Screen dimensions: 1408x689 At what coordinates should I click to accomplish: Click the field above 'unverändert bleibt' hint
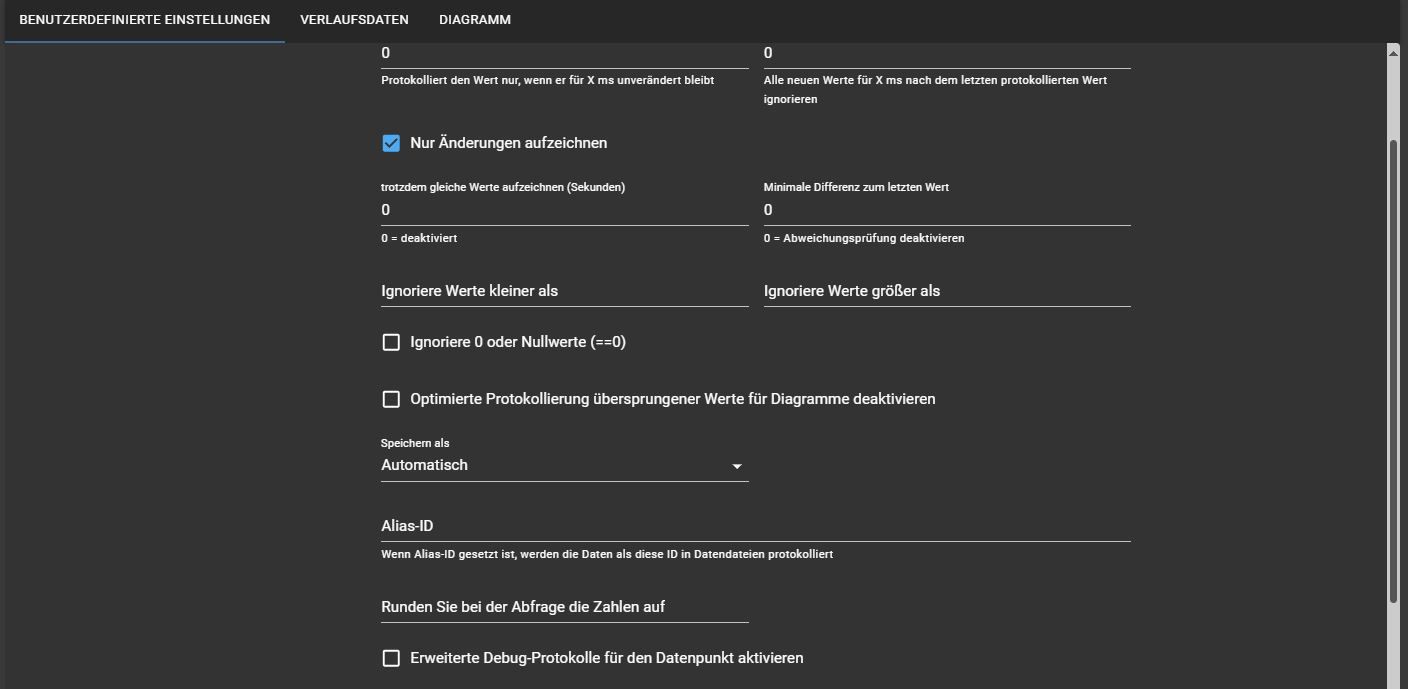pos(564,53)
